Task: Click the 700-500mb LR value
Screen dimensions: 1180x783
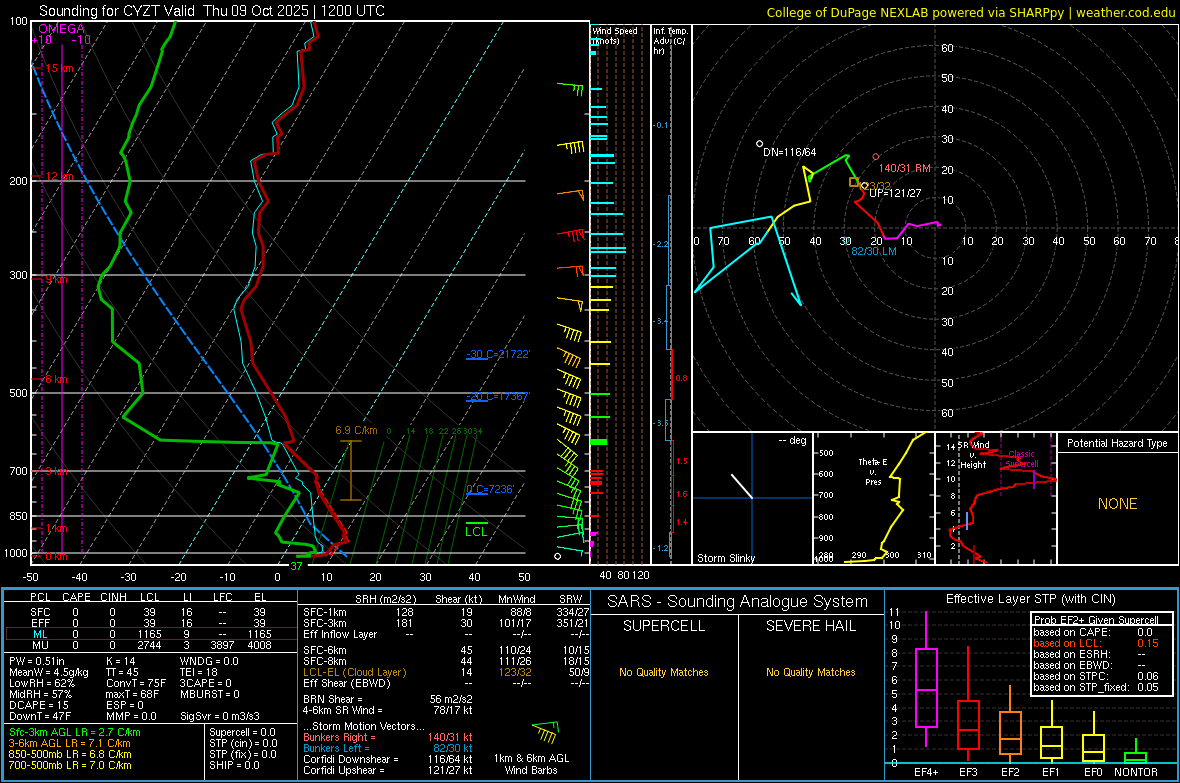Action: click(70, 765)
